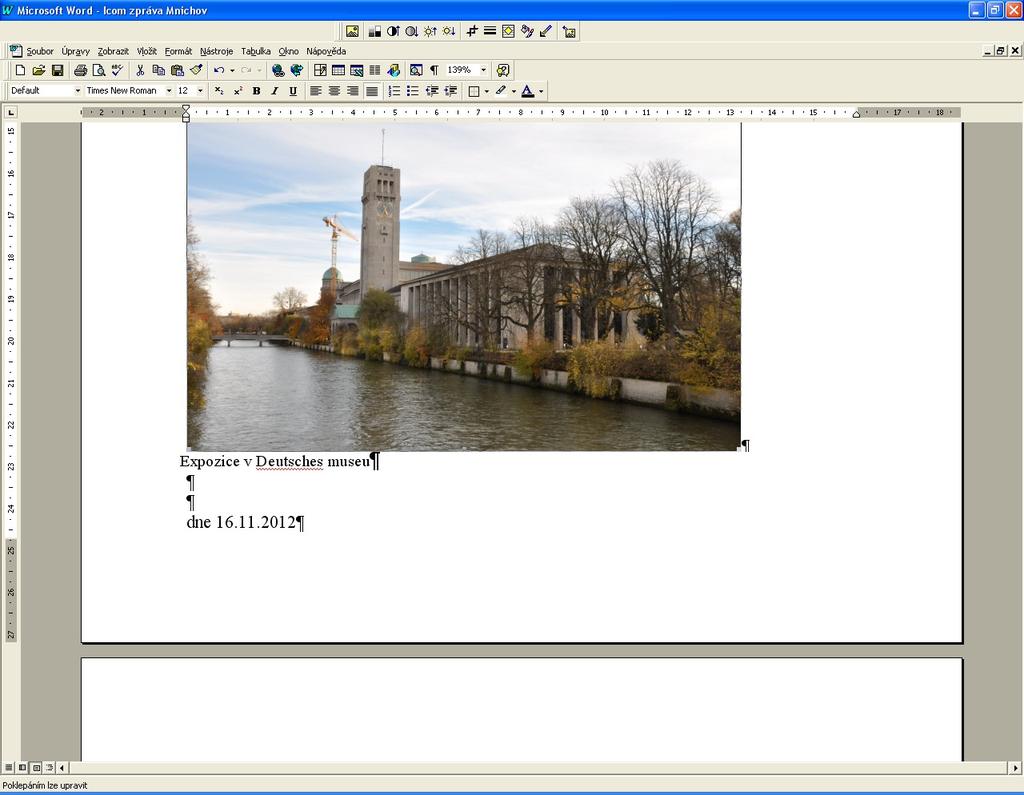This screenshot has width=1024, height=795.
Task: Toggle Italic formatting
Action: click(x=275, y=91)
